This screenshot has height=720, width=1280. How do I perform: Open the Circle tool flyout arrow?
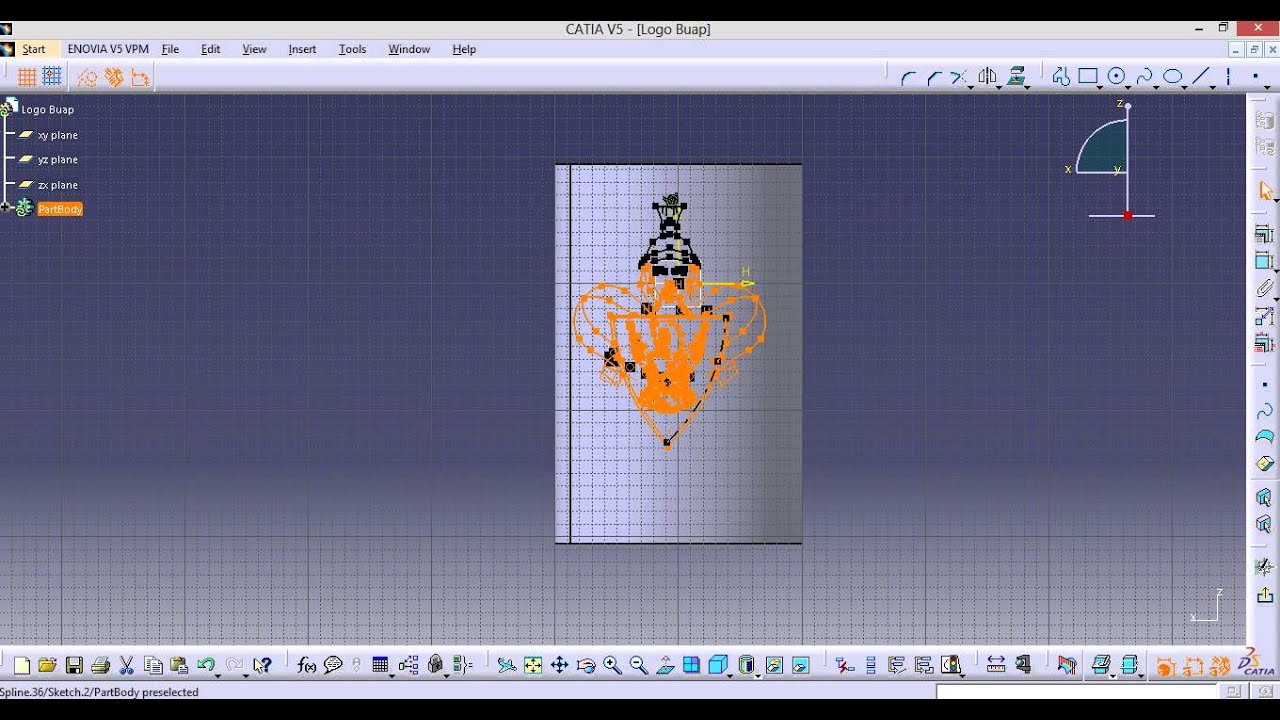1128,87
